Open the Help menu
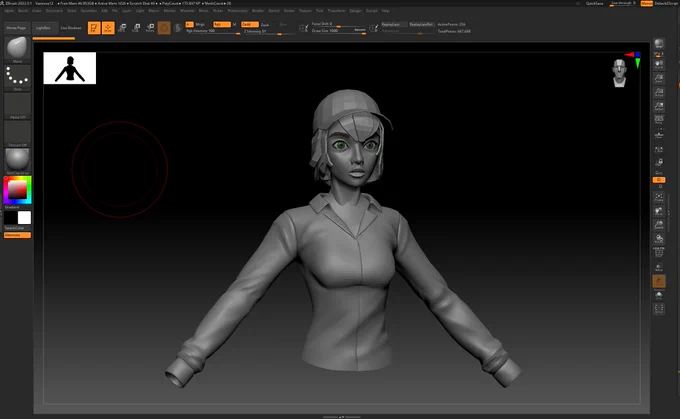 pos(386,10)
